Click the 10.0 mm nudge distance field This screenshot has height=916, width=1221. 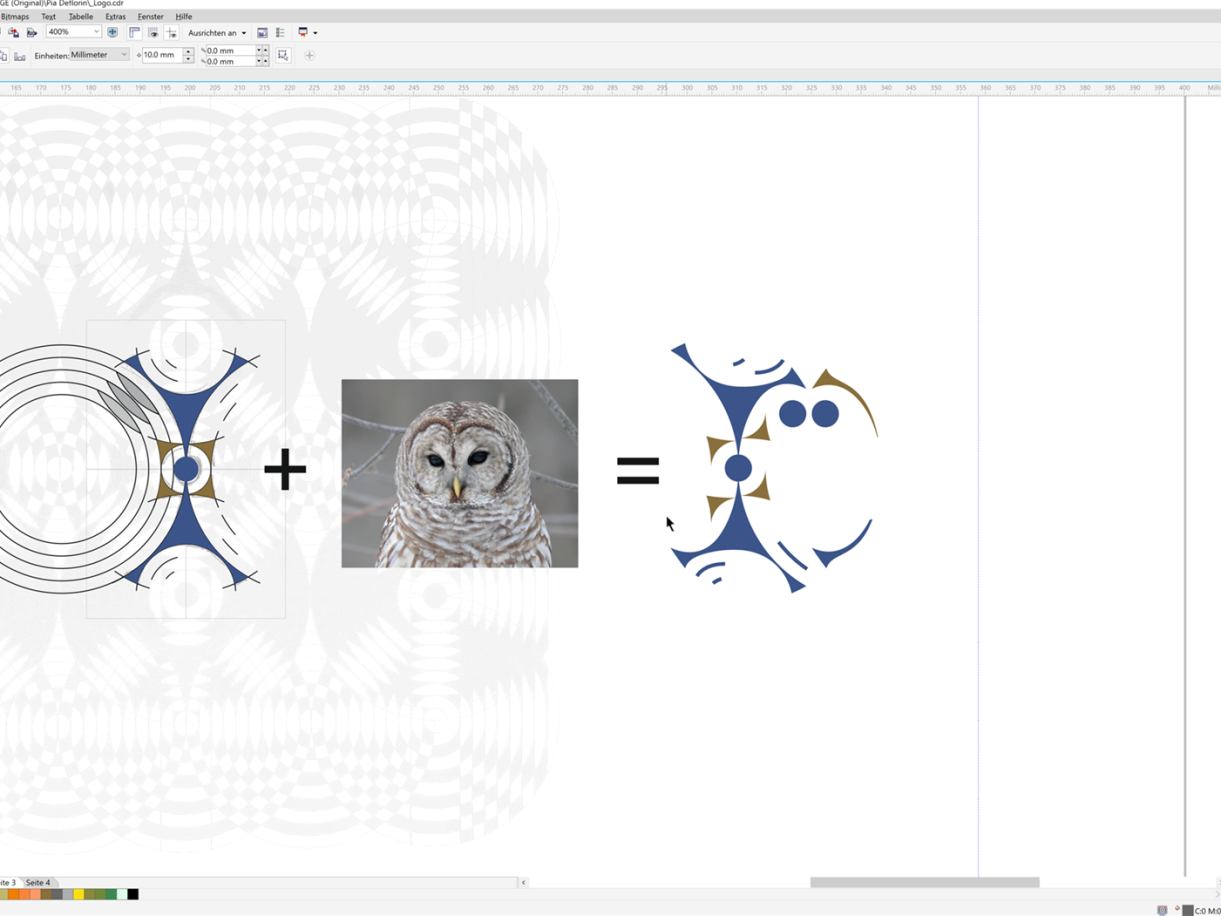click(160, 56)
